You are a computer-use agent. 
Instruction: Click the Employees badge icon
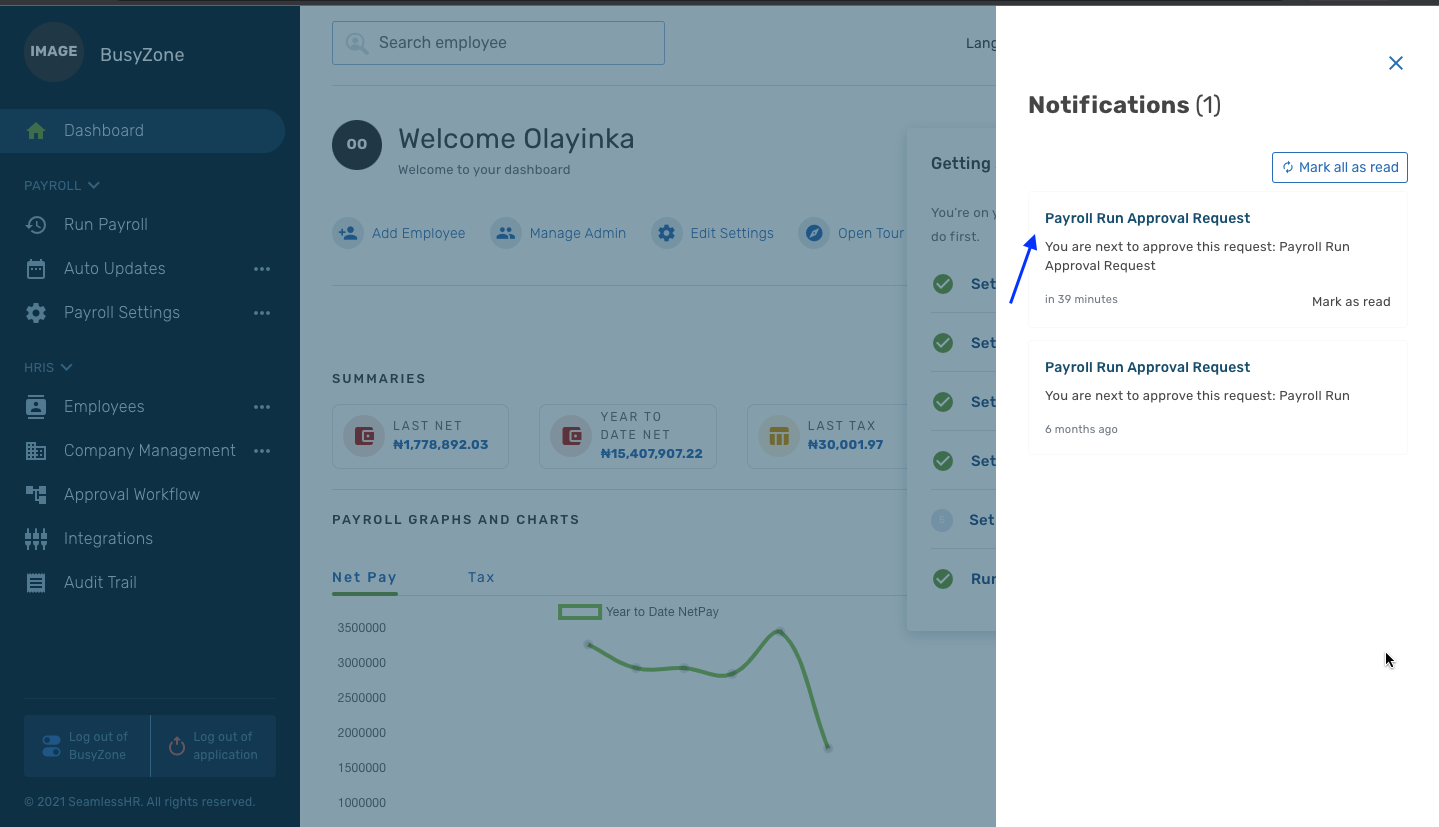point(36,407)
